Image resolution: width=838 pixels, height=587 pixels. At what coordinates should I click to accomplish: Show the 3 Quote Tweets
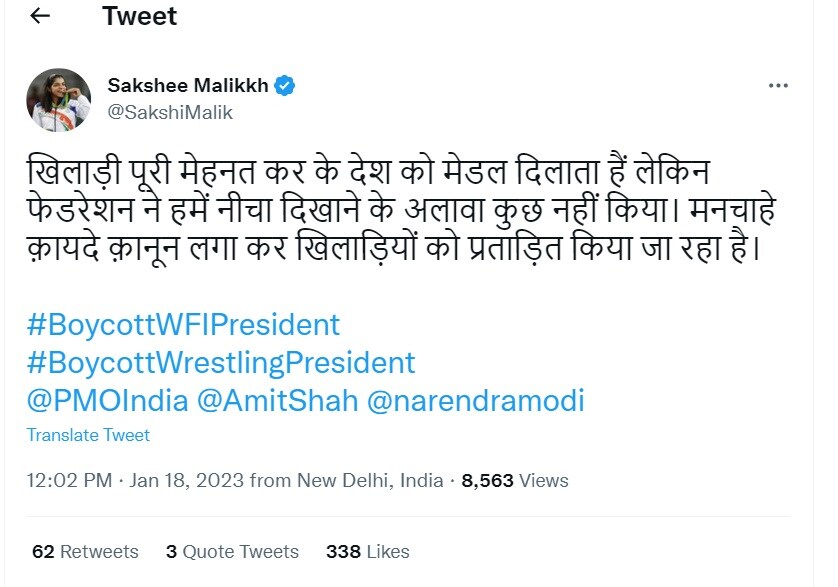click(232, 552)
